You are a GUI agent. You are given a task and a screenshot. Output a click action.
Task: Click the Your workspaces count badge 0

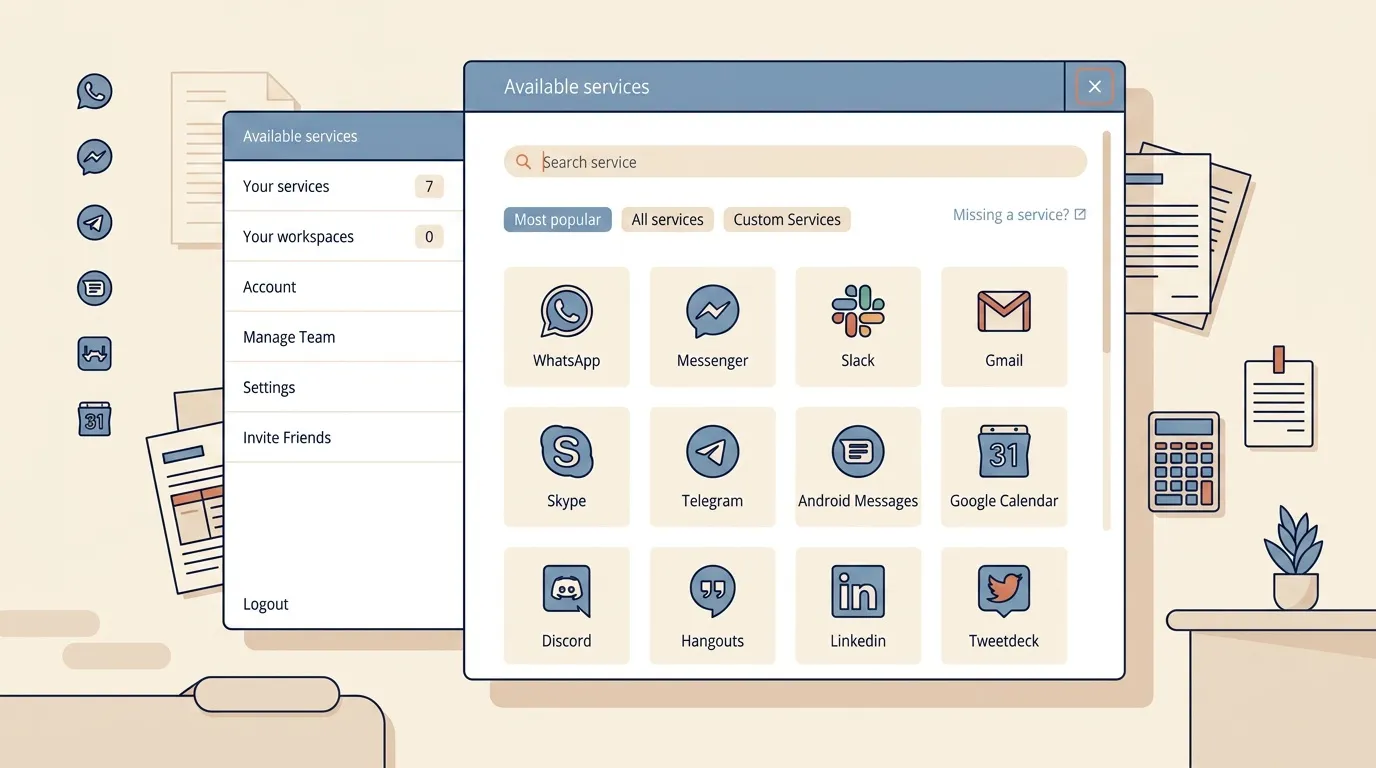429,237
